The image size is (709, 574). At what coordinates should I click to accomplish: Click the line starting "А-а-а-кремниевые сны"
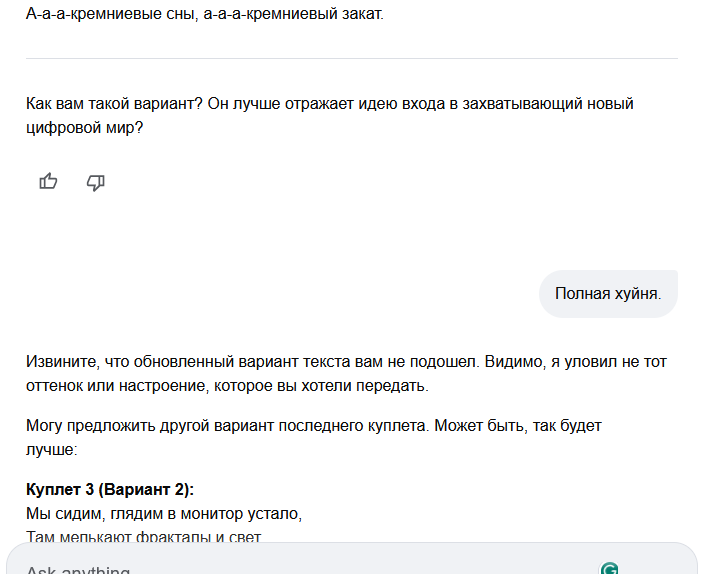point(110,16)
